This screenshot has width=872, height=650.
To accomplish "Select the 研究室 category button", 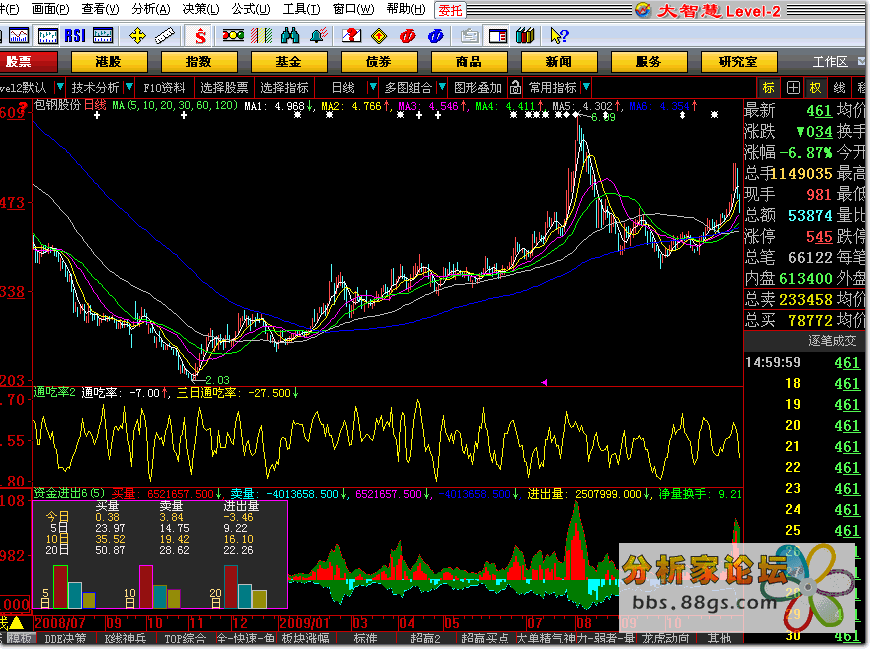I will [740, 62].
